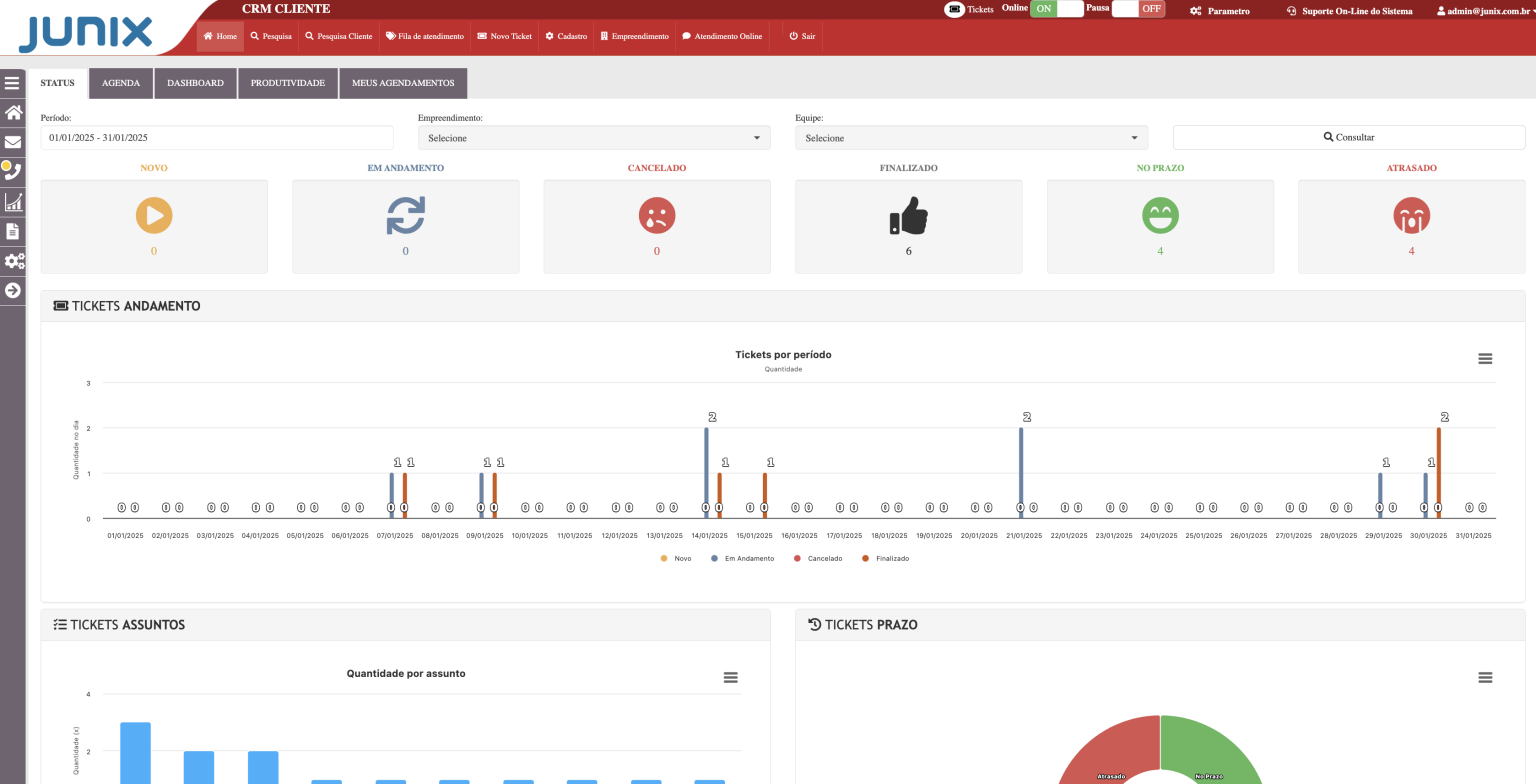The image size is (1536, 784).
Task: Click the Consultar button
Action: tap(1348, 137)
